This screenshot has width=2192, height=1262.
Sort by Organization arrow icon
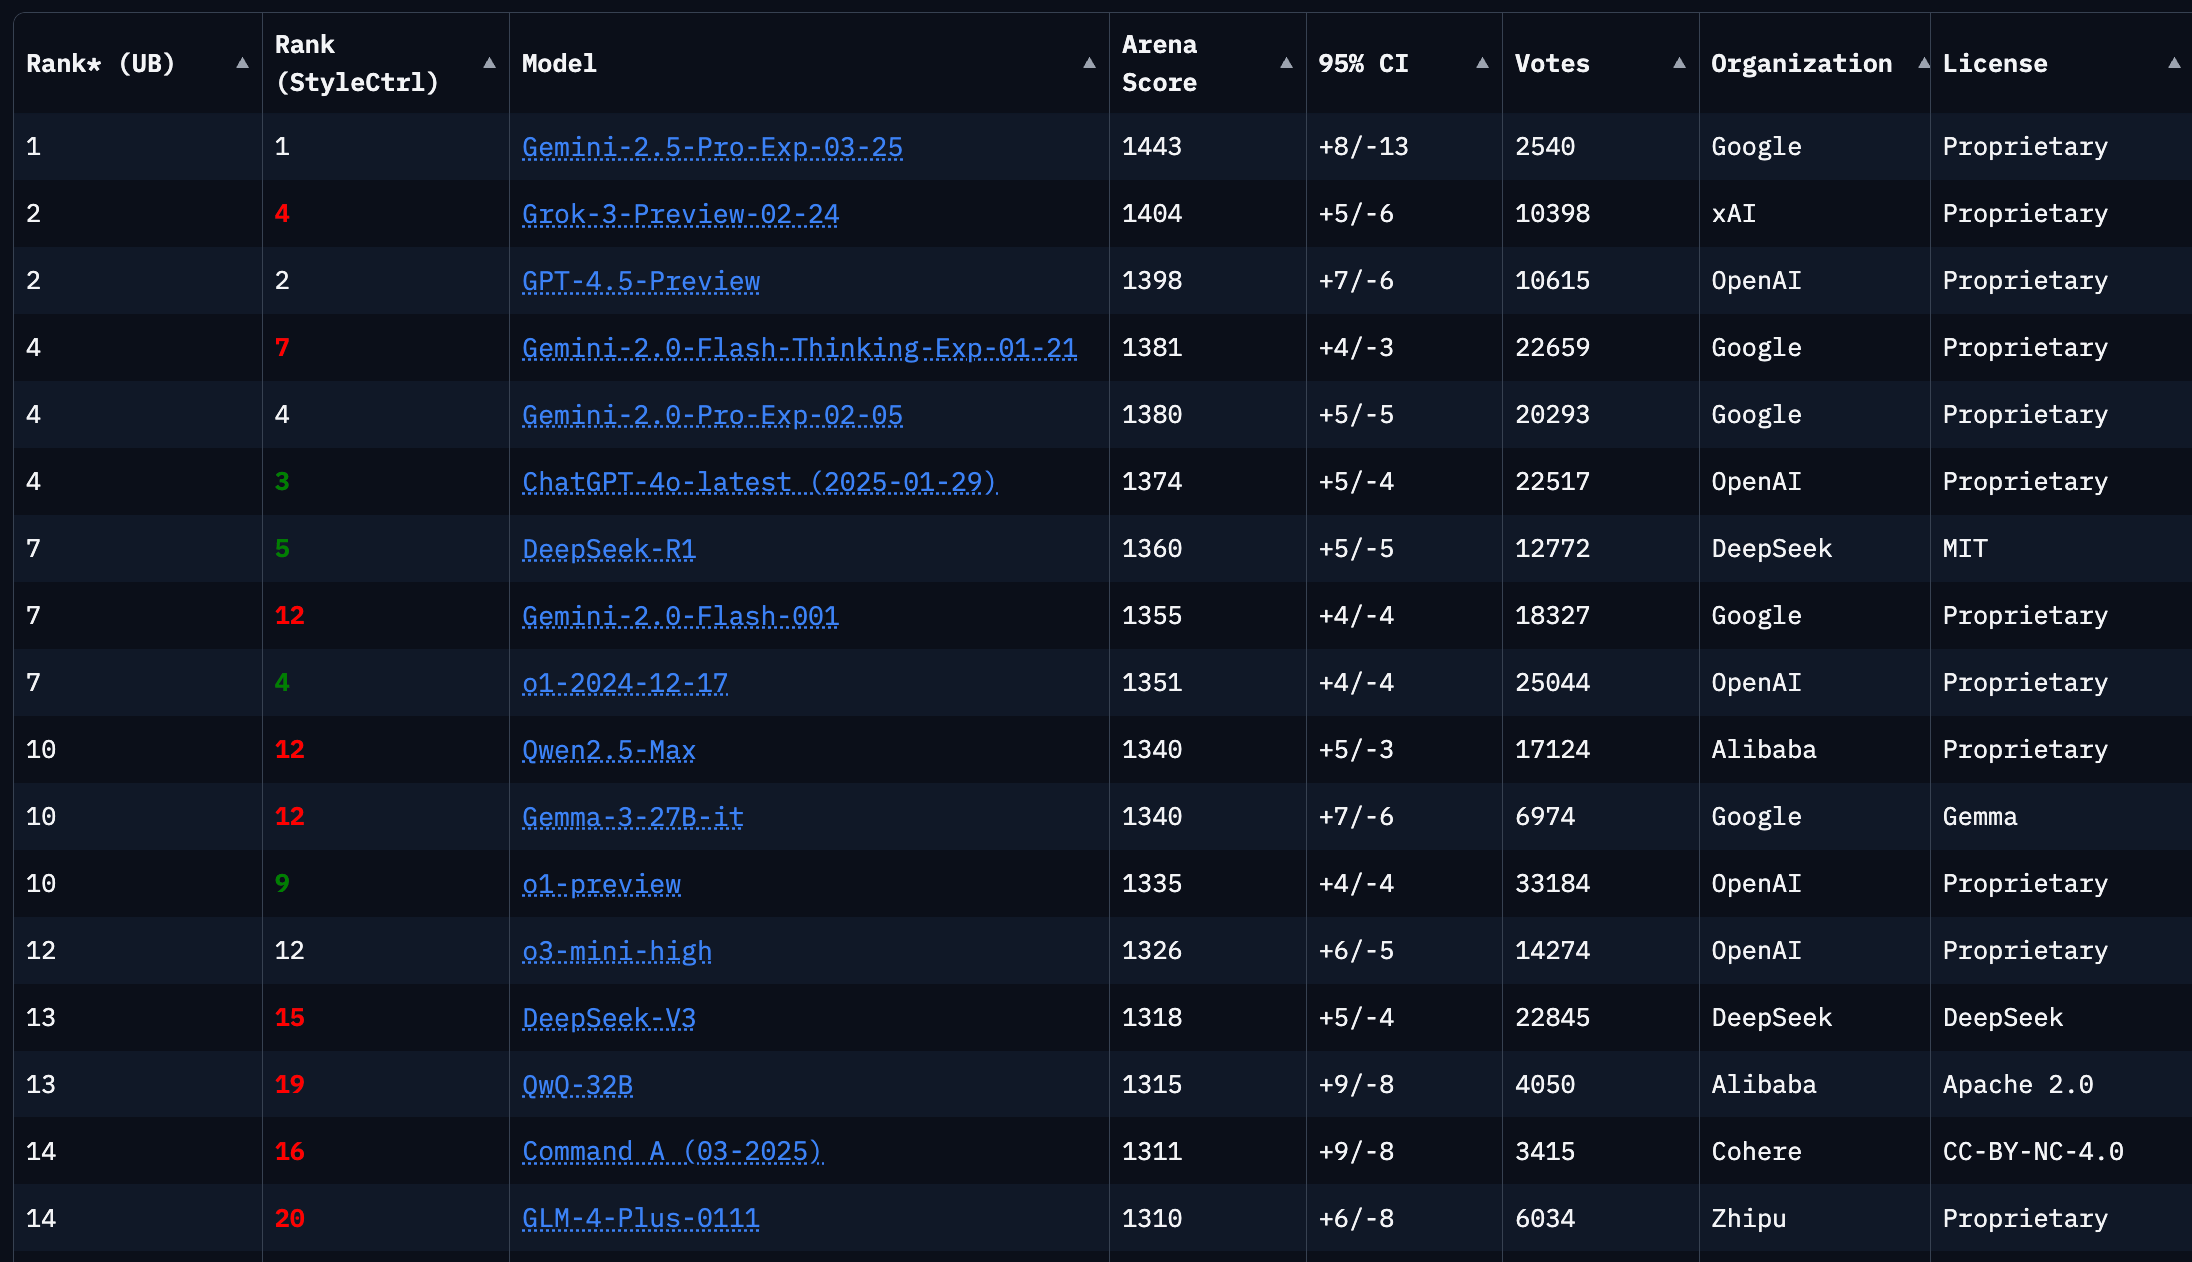[x=1924, y=63]
